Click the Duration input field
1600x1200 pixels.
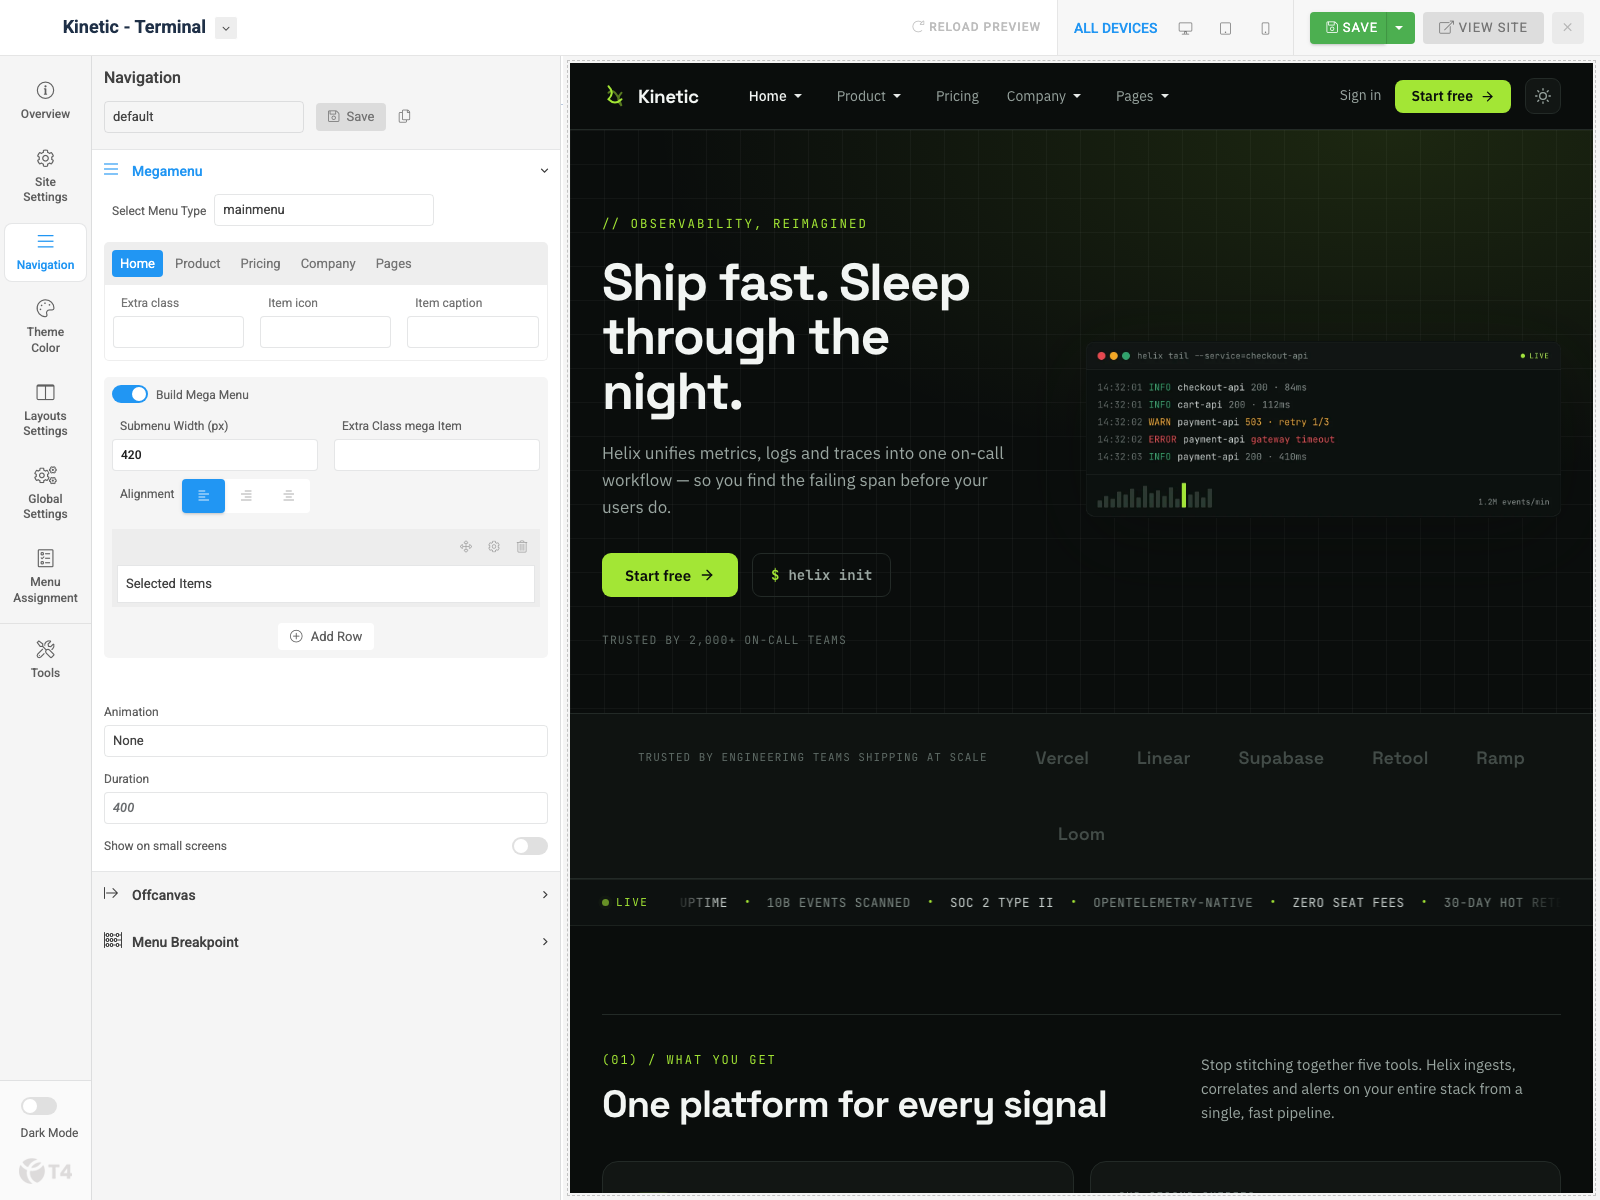[326, 808]
